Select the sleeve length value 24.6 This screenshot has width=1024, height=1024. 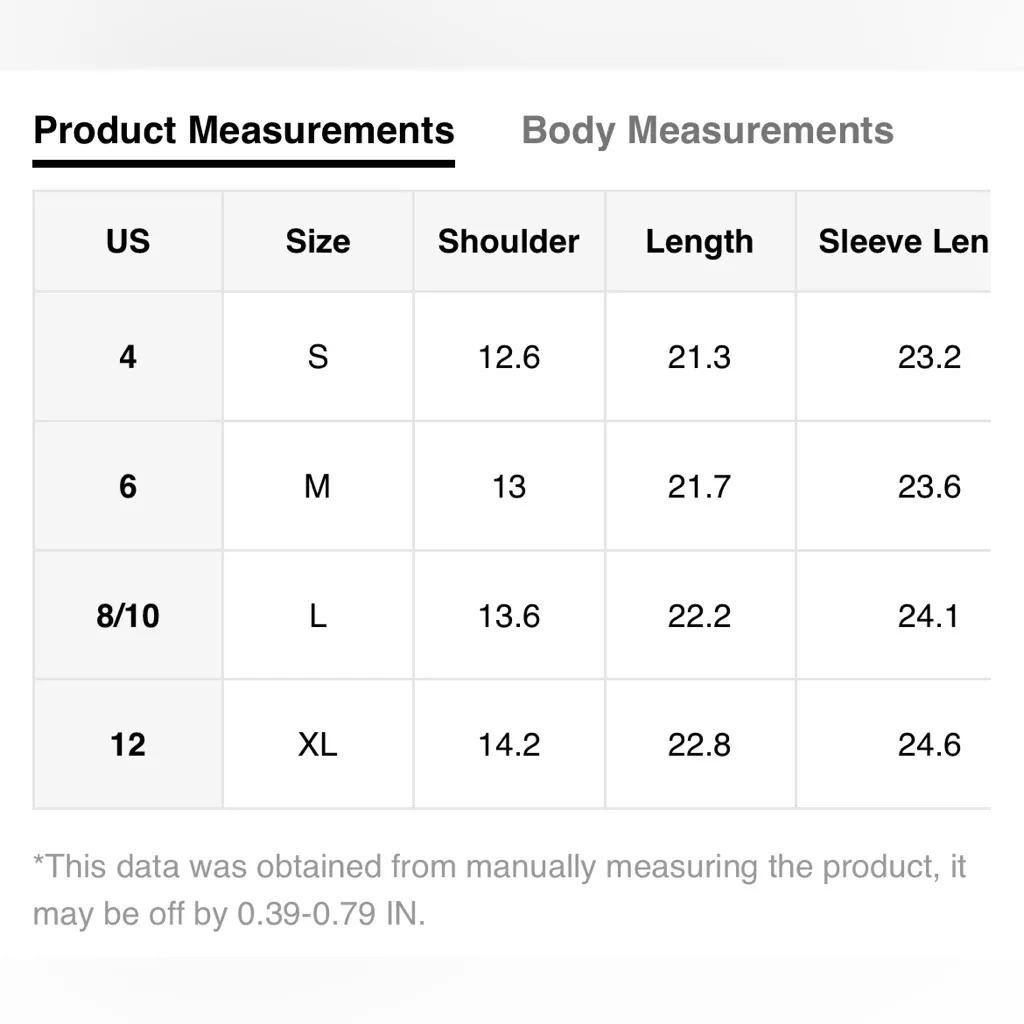929,745
